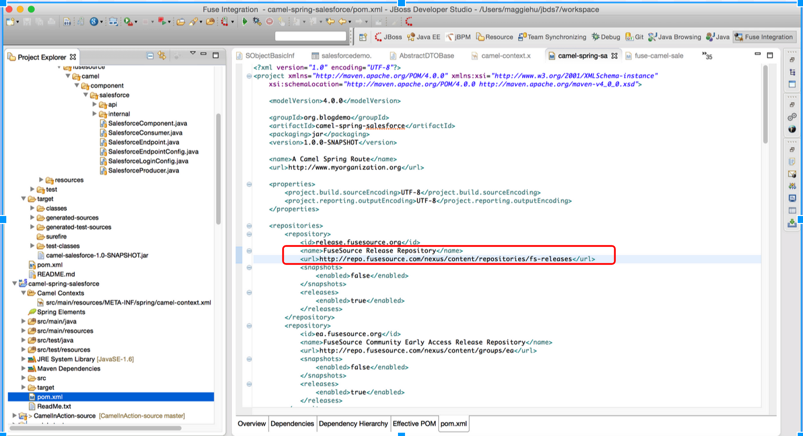
Task: Select the Spring Elements node
Action: 56,312
